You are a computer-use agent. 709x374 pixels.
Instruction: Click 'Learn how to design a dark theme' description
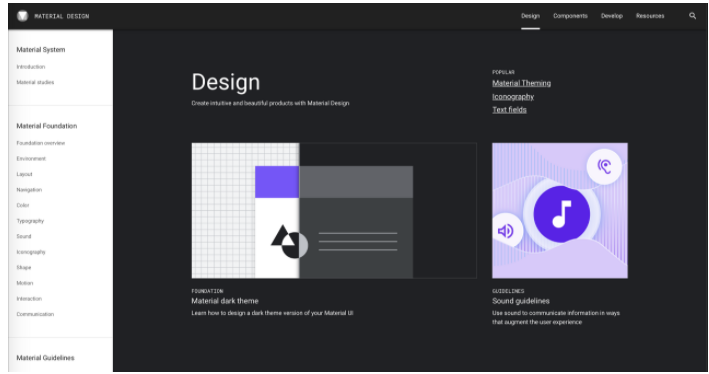pos(272,313)
